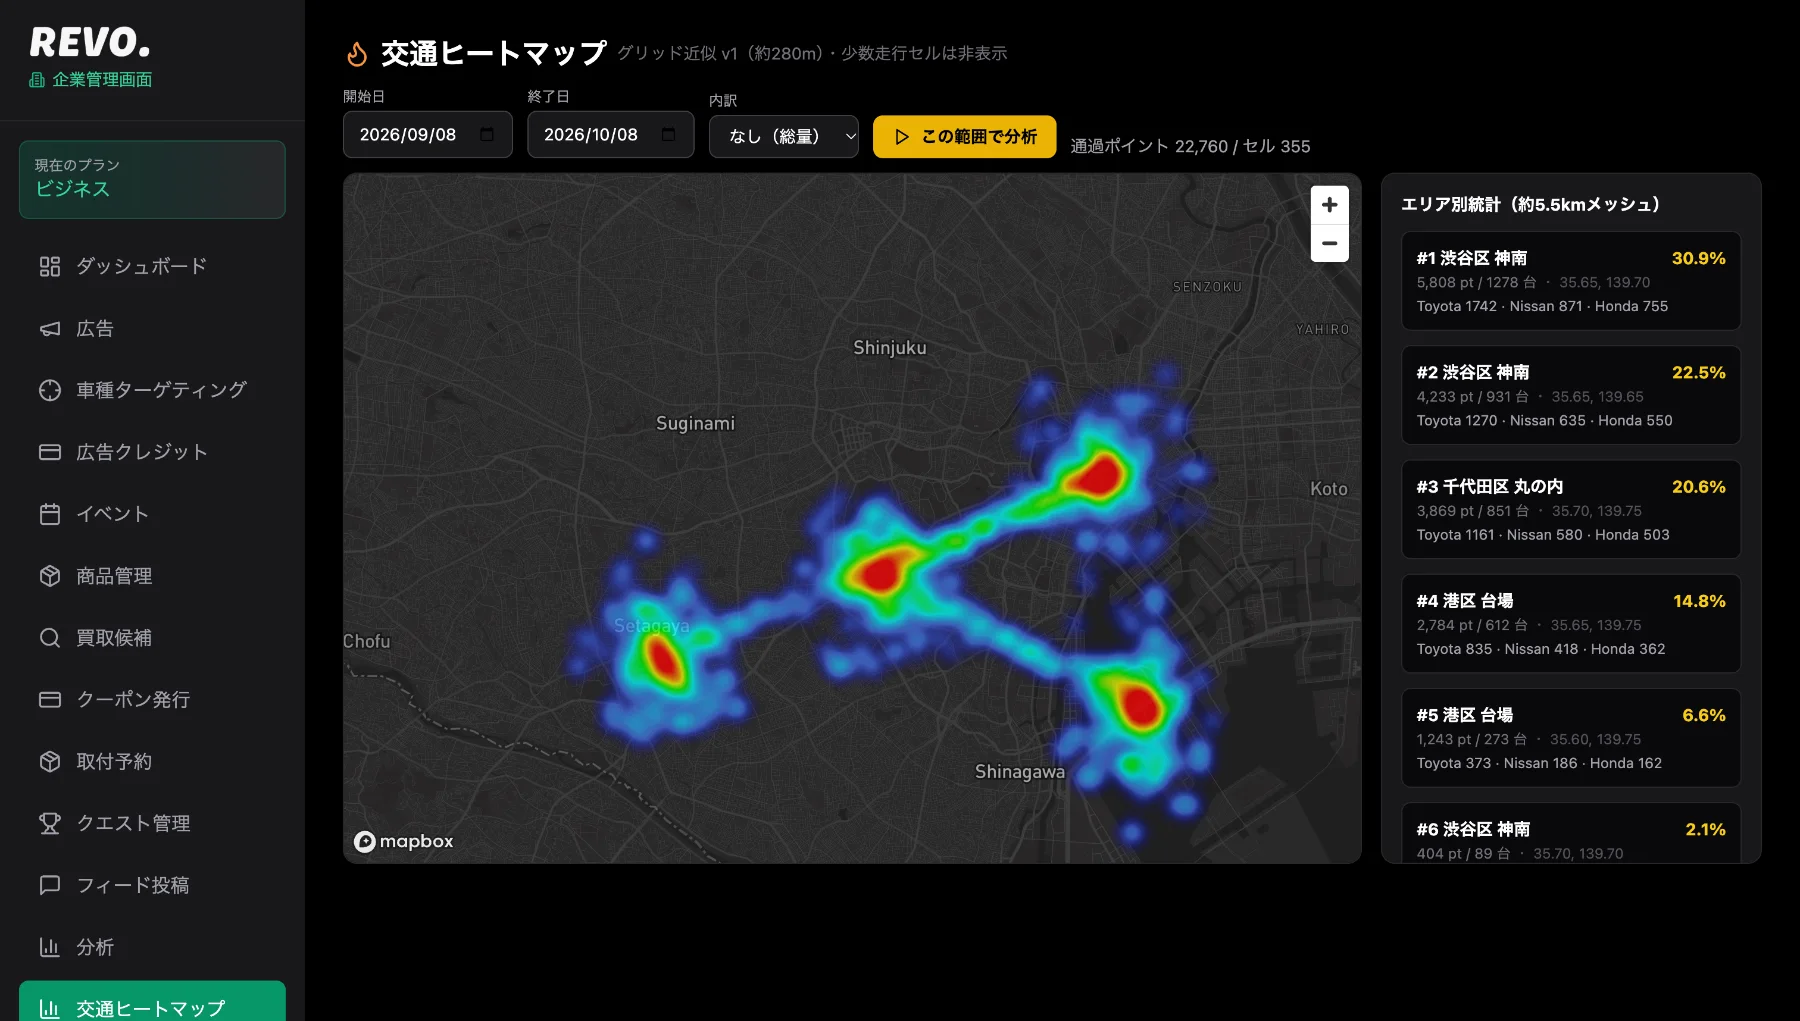Click the speech bubble icon beside フィード投稿
The image size is (1800, 1021).
click(50, 885)
